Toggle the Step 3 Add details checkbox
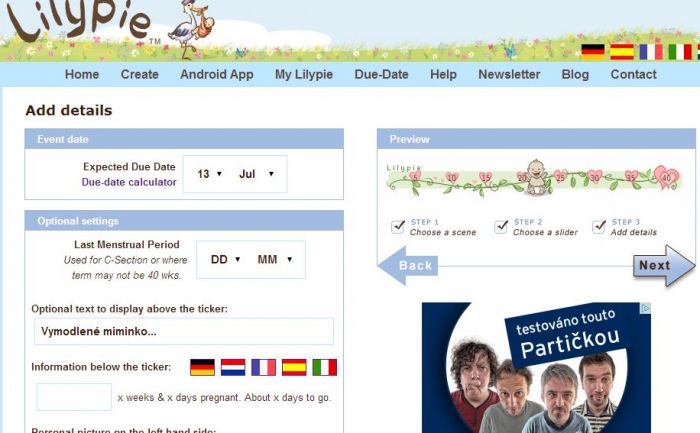This screenshot has width=700, height=433. [599, 227]
